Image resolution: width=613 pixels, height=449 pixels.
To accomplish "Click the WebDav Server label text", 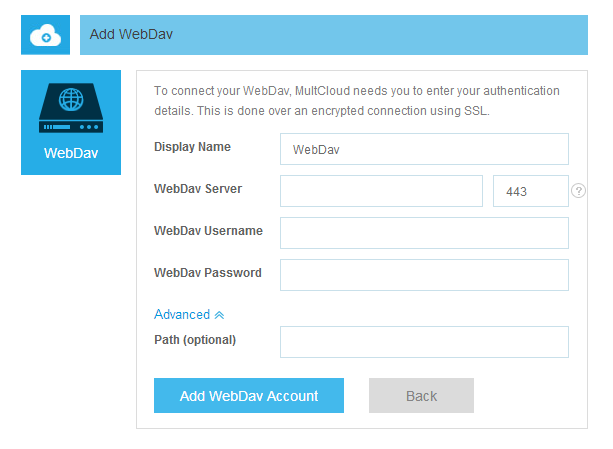I will pos(198,189).
